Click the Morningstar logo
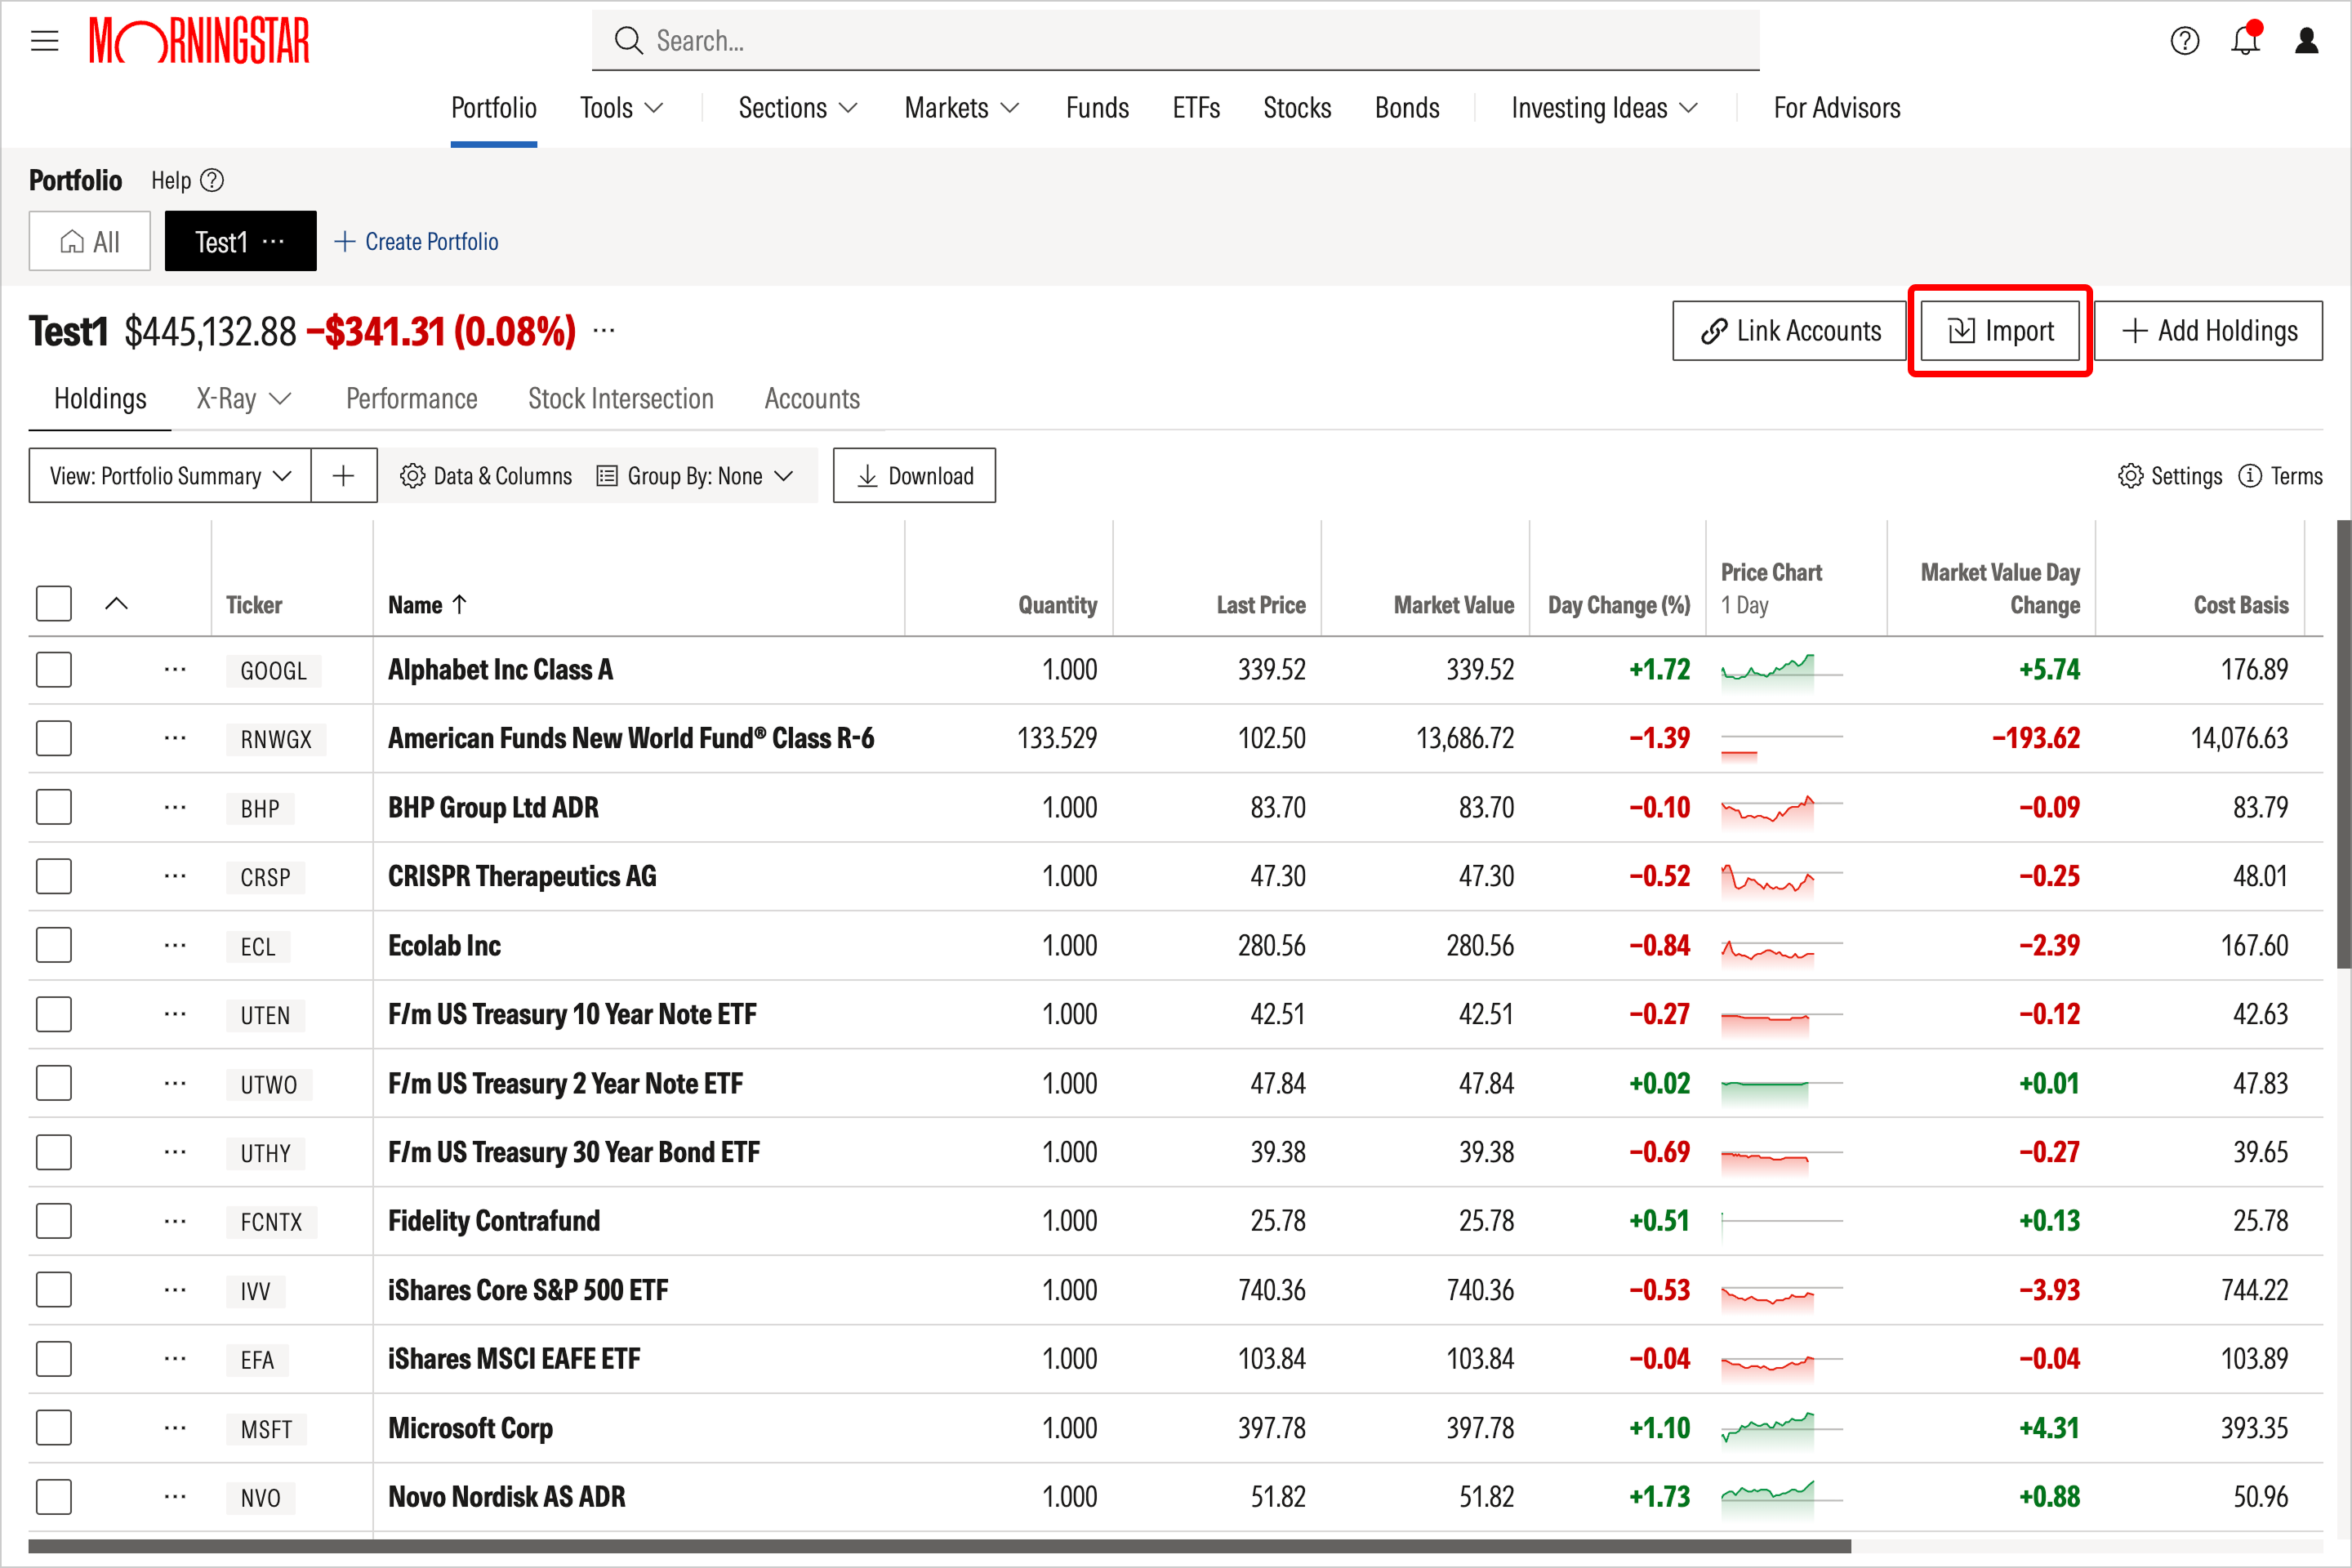2352x1568 pixels. (x=199, y=41)
